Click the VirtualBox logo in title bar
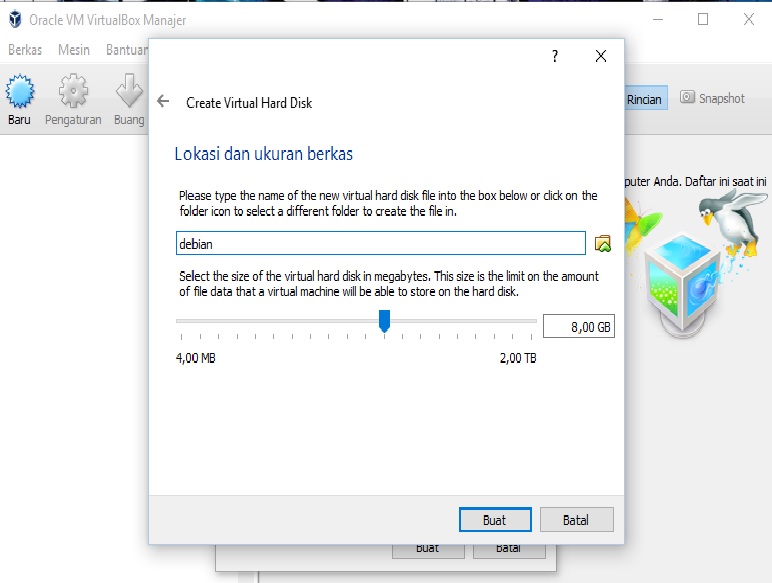Screen dimensions: 772x583 [15, 19]
